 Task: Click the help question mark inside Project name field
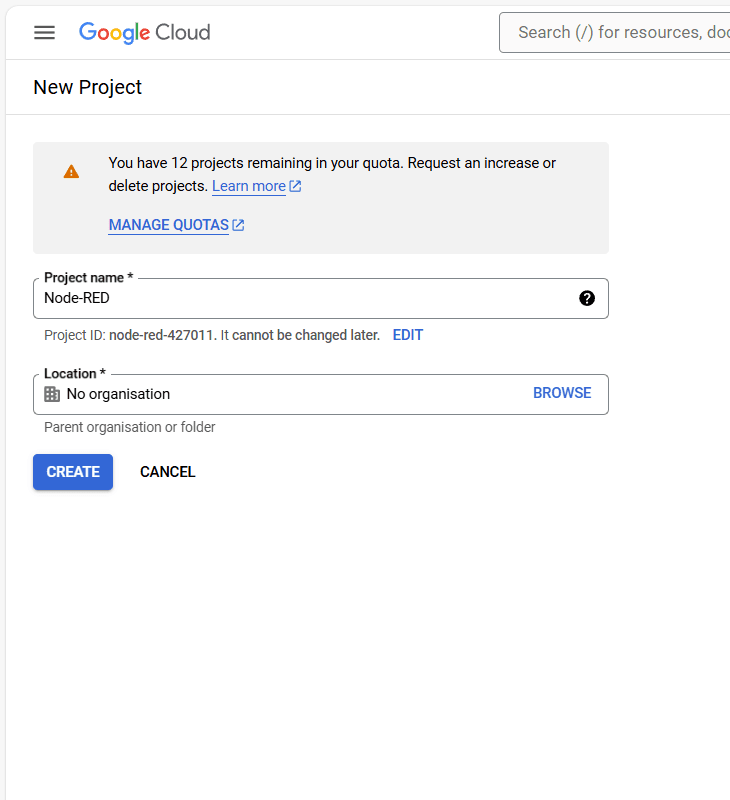pyautogui.click(x=587, y=298)
